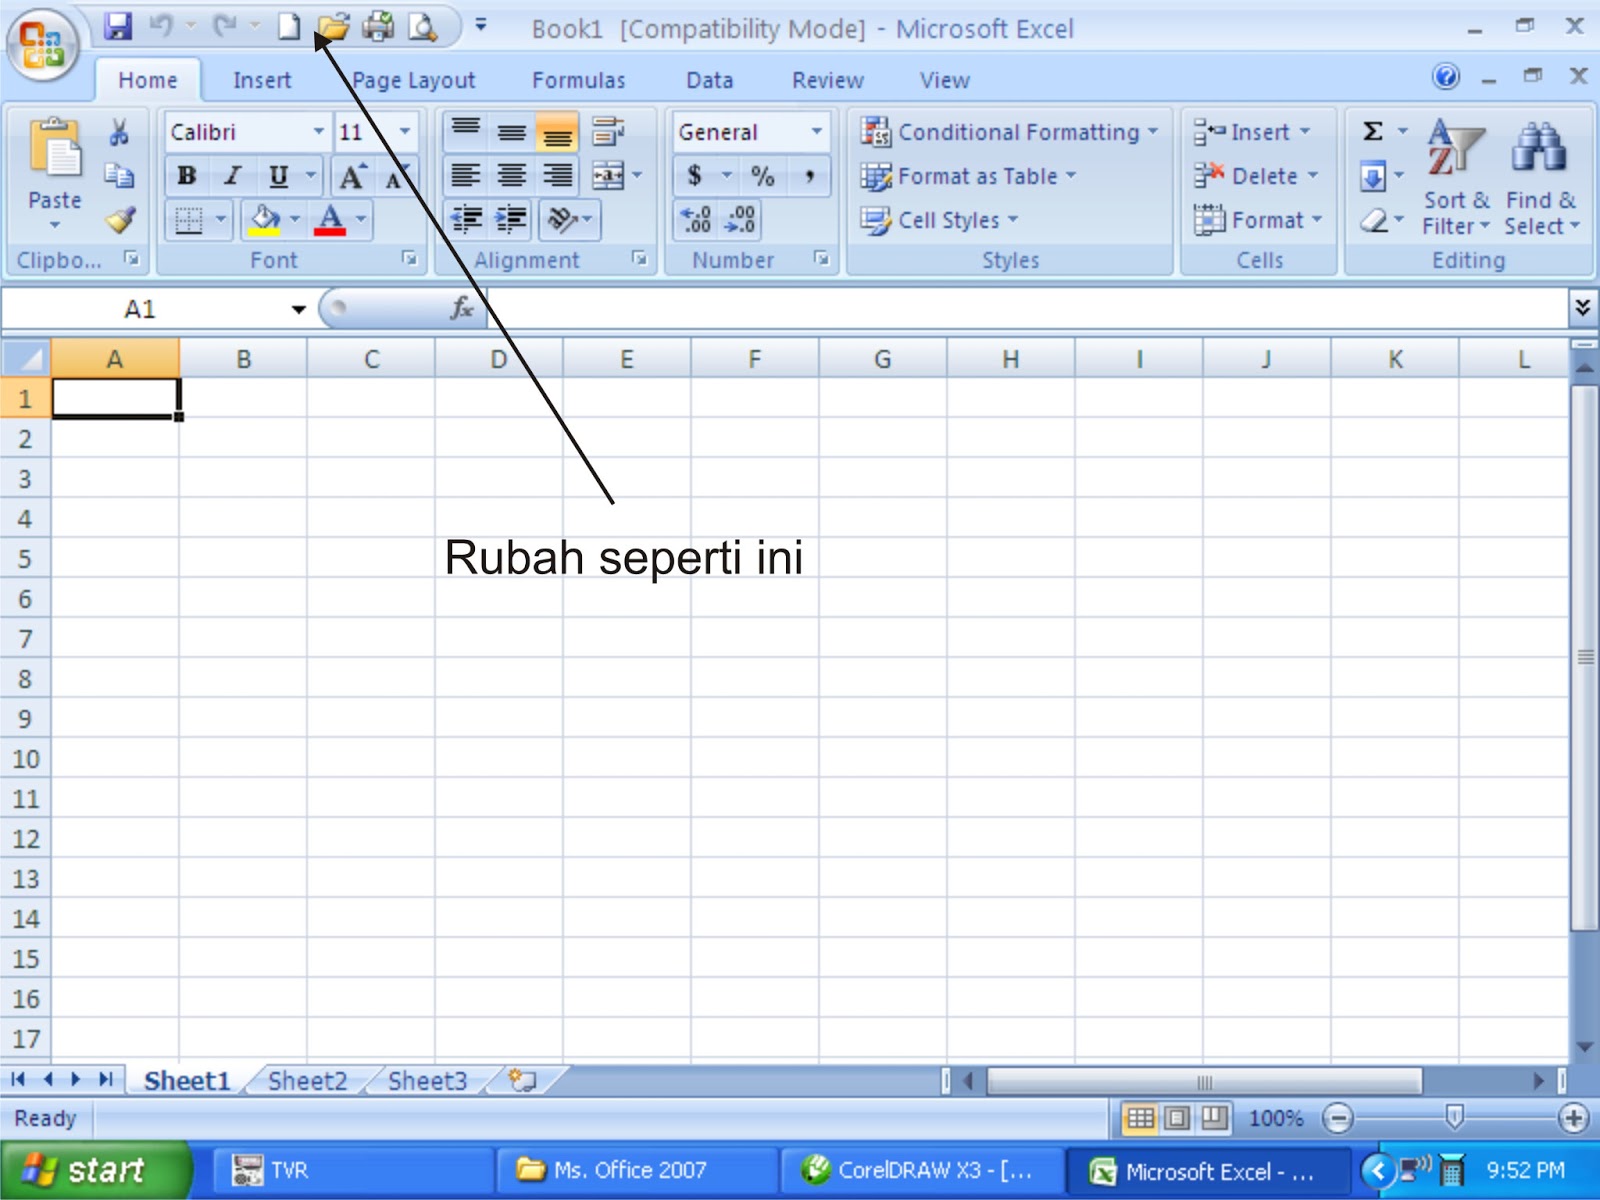Select column D header

(x=499, y=359)
